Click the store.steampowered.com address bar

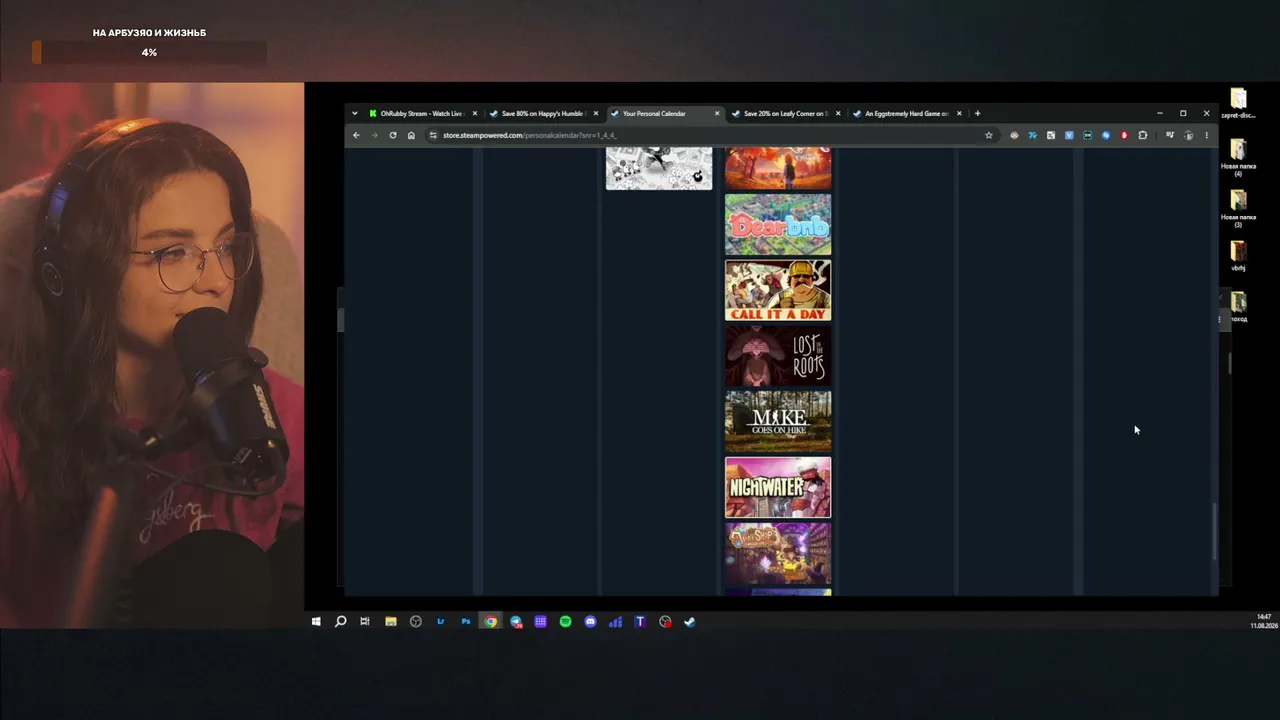(x=712, y=135)
